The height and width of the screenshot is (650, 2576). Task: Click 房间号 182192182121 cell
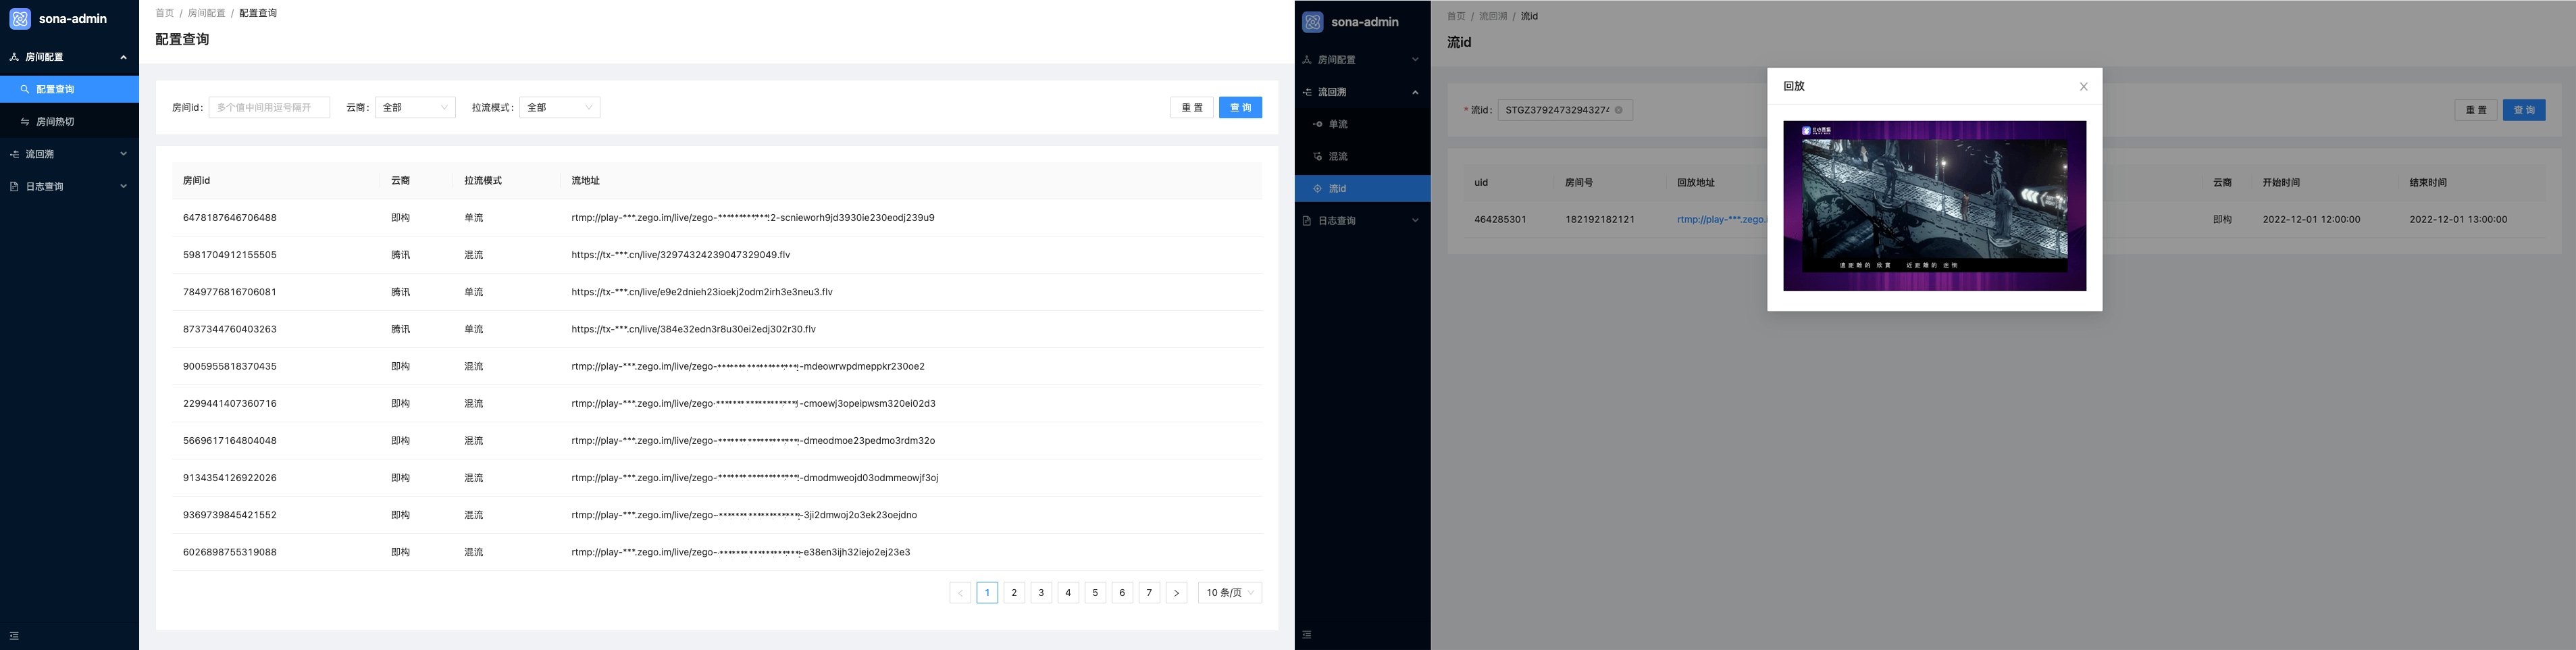pyautogui.click(x=1600, y=220)
